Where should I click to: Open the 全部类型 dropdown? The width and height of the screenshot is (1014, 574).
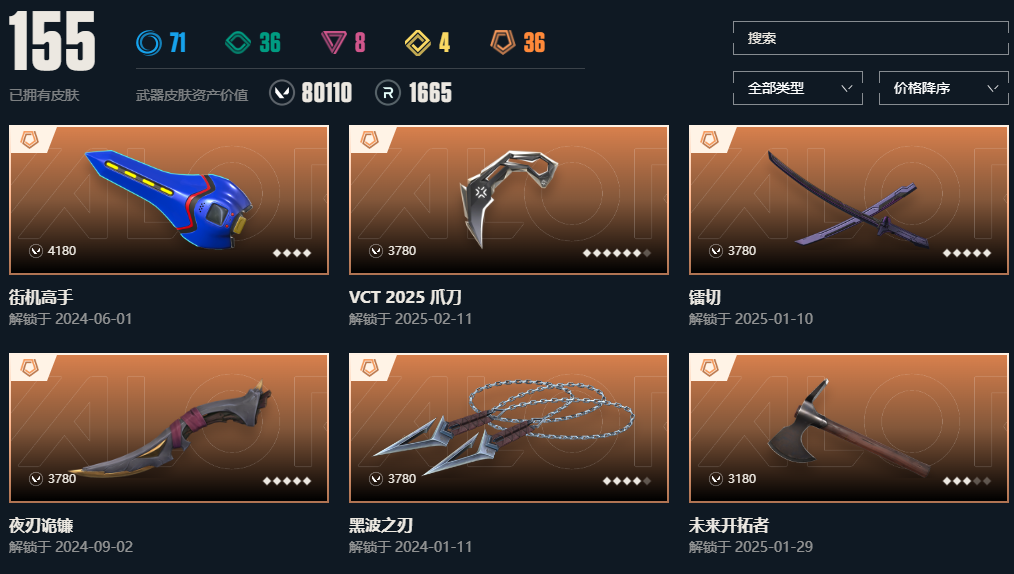[797, 88]
